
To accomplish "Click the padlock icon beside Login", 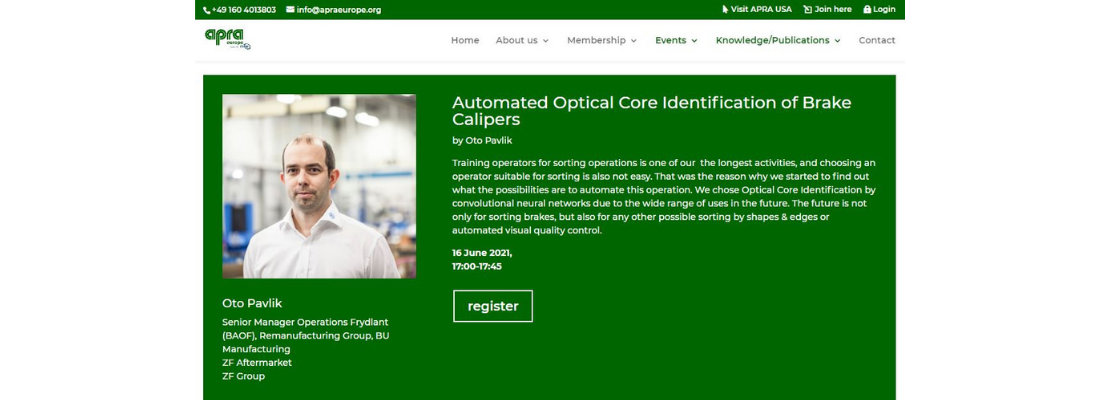I will (x=867, y=10).
